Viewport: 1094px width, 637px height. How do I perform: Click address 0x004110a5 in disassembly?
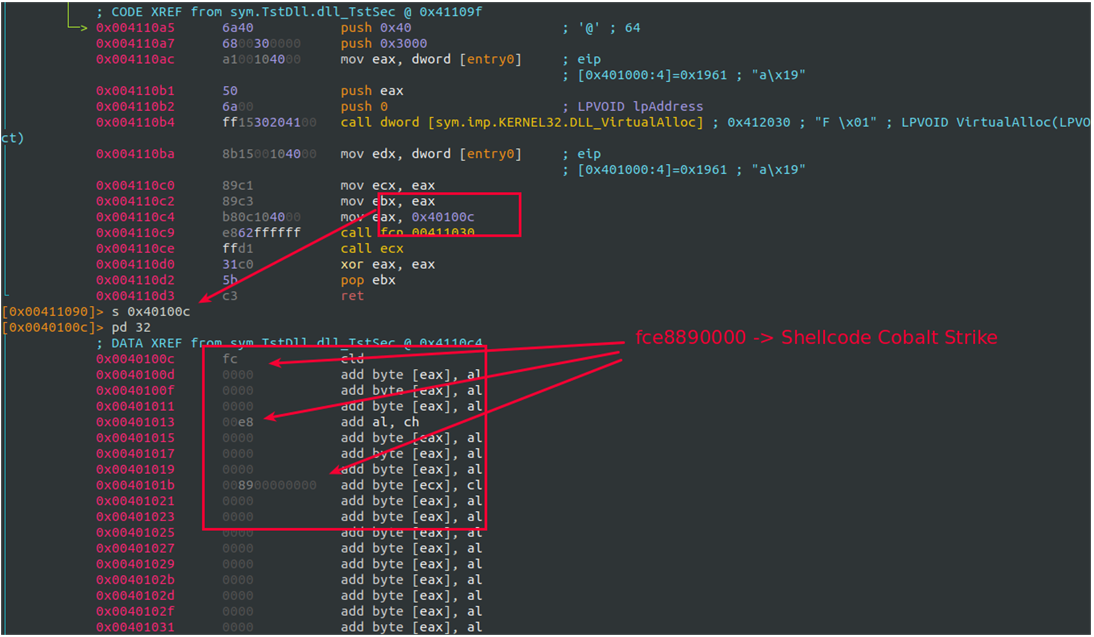135,28
